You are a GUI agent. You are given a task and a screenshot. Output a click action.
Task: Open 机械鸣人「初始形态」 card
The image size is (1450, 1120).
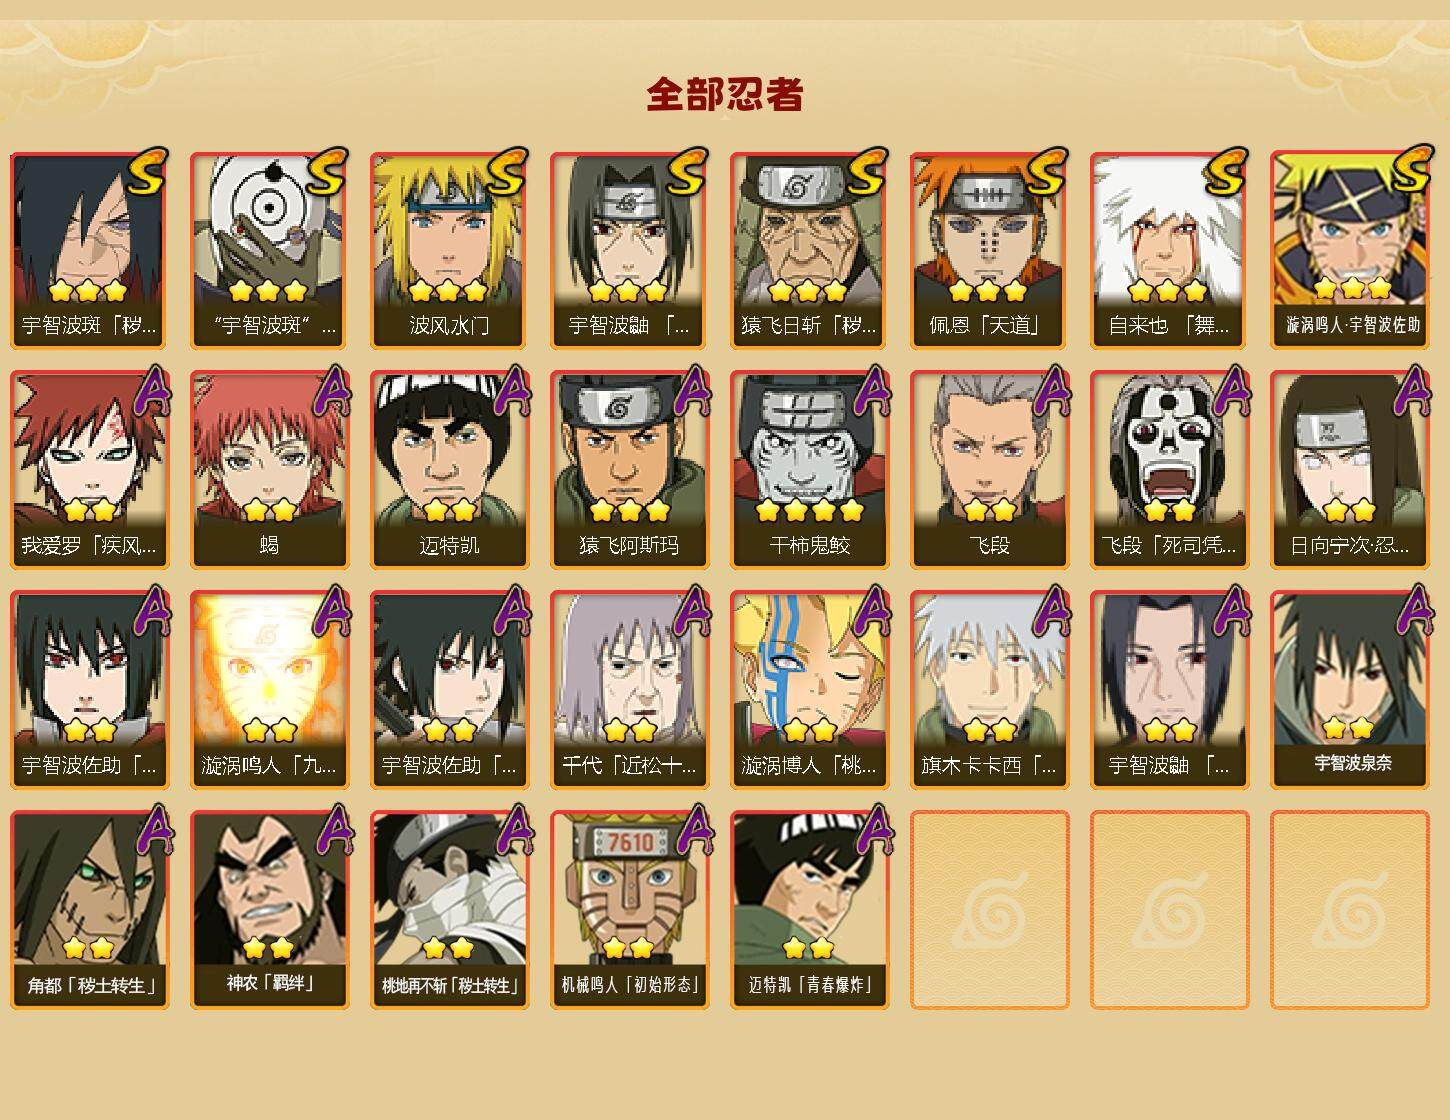629,910
